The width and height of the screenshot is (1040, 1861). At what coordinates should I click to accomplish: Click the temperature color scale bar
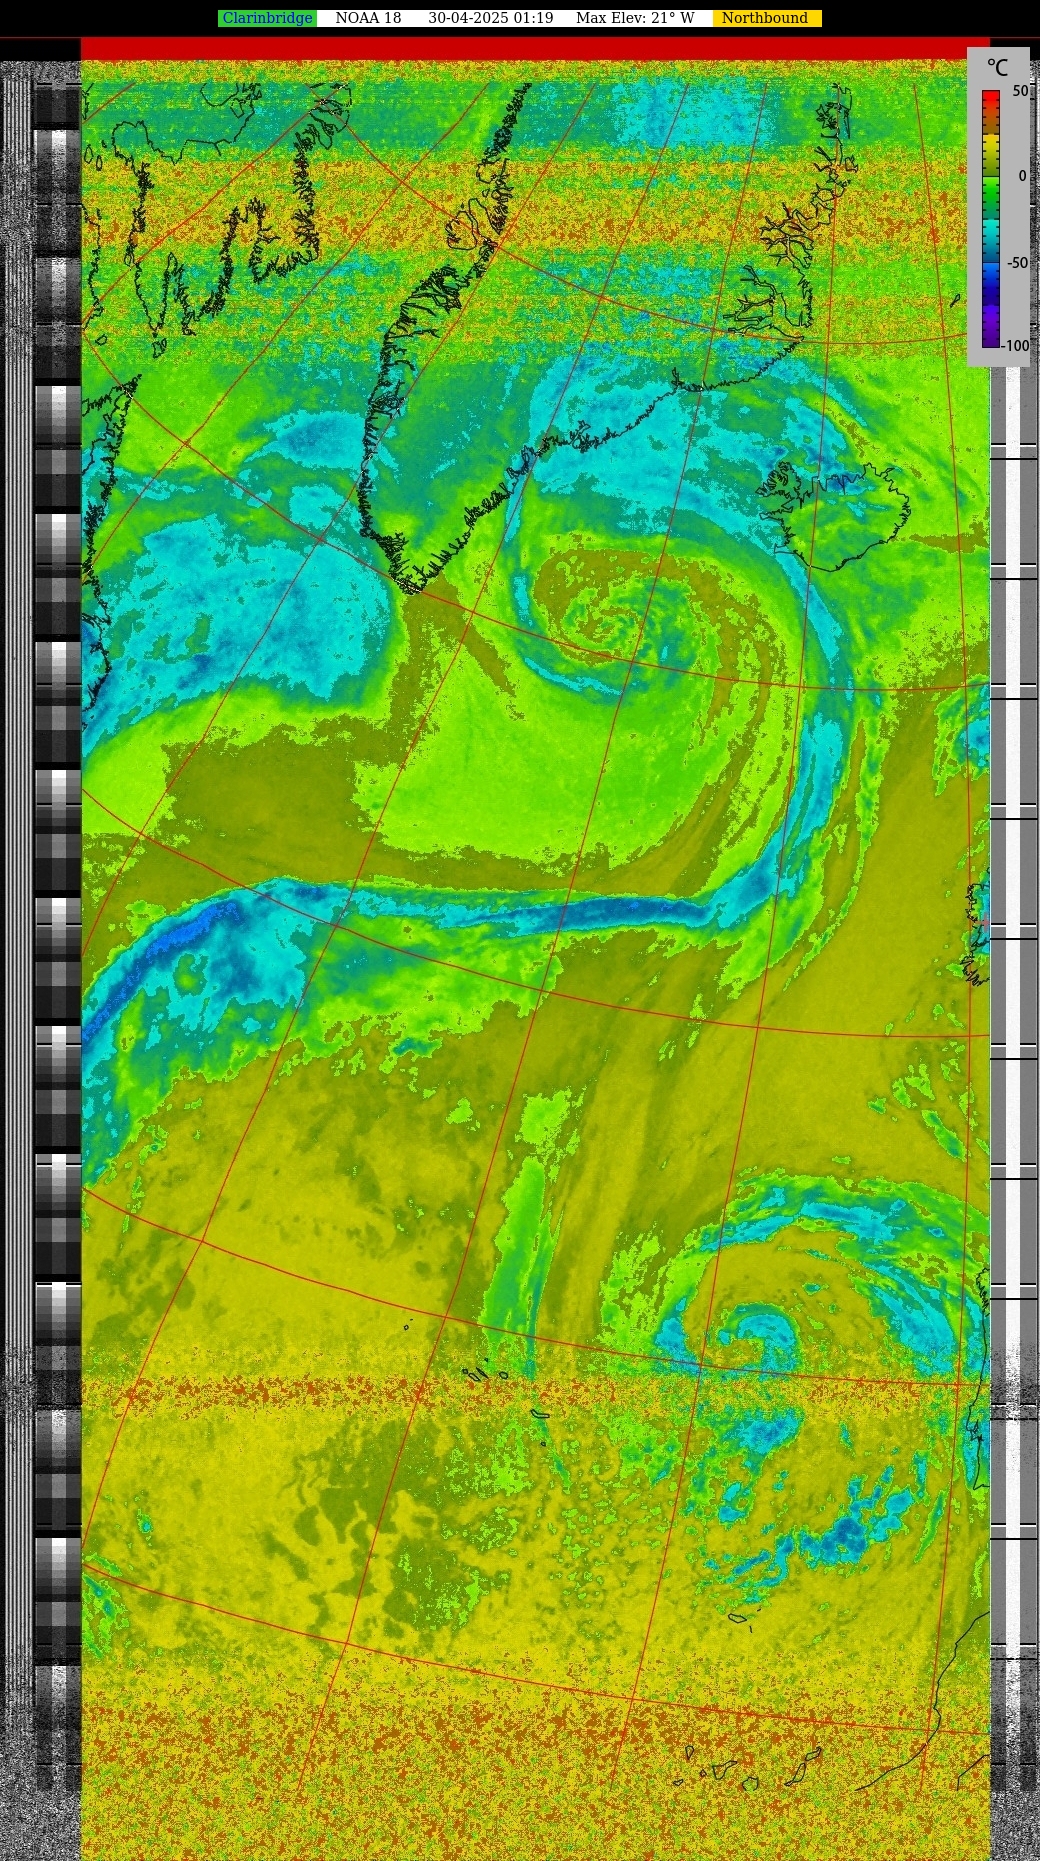(x=990, y=219)
